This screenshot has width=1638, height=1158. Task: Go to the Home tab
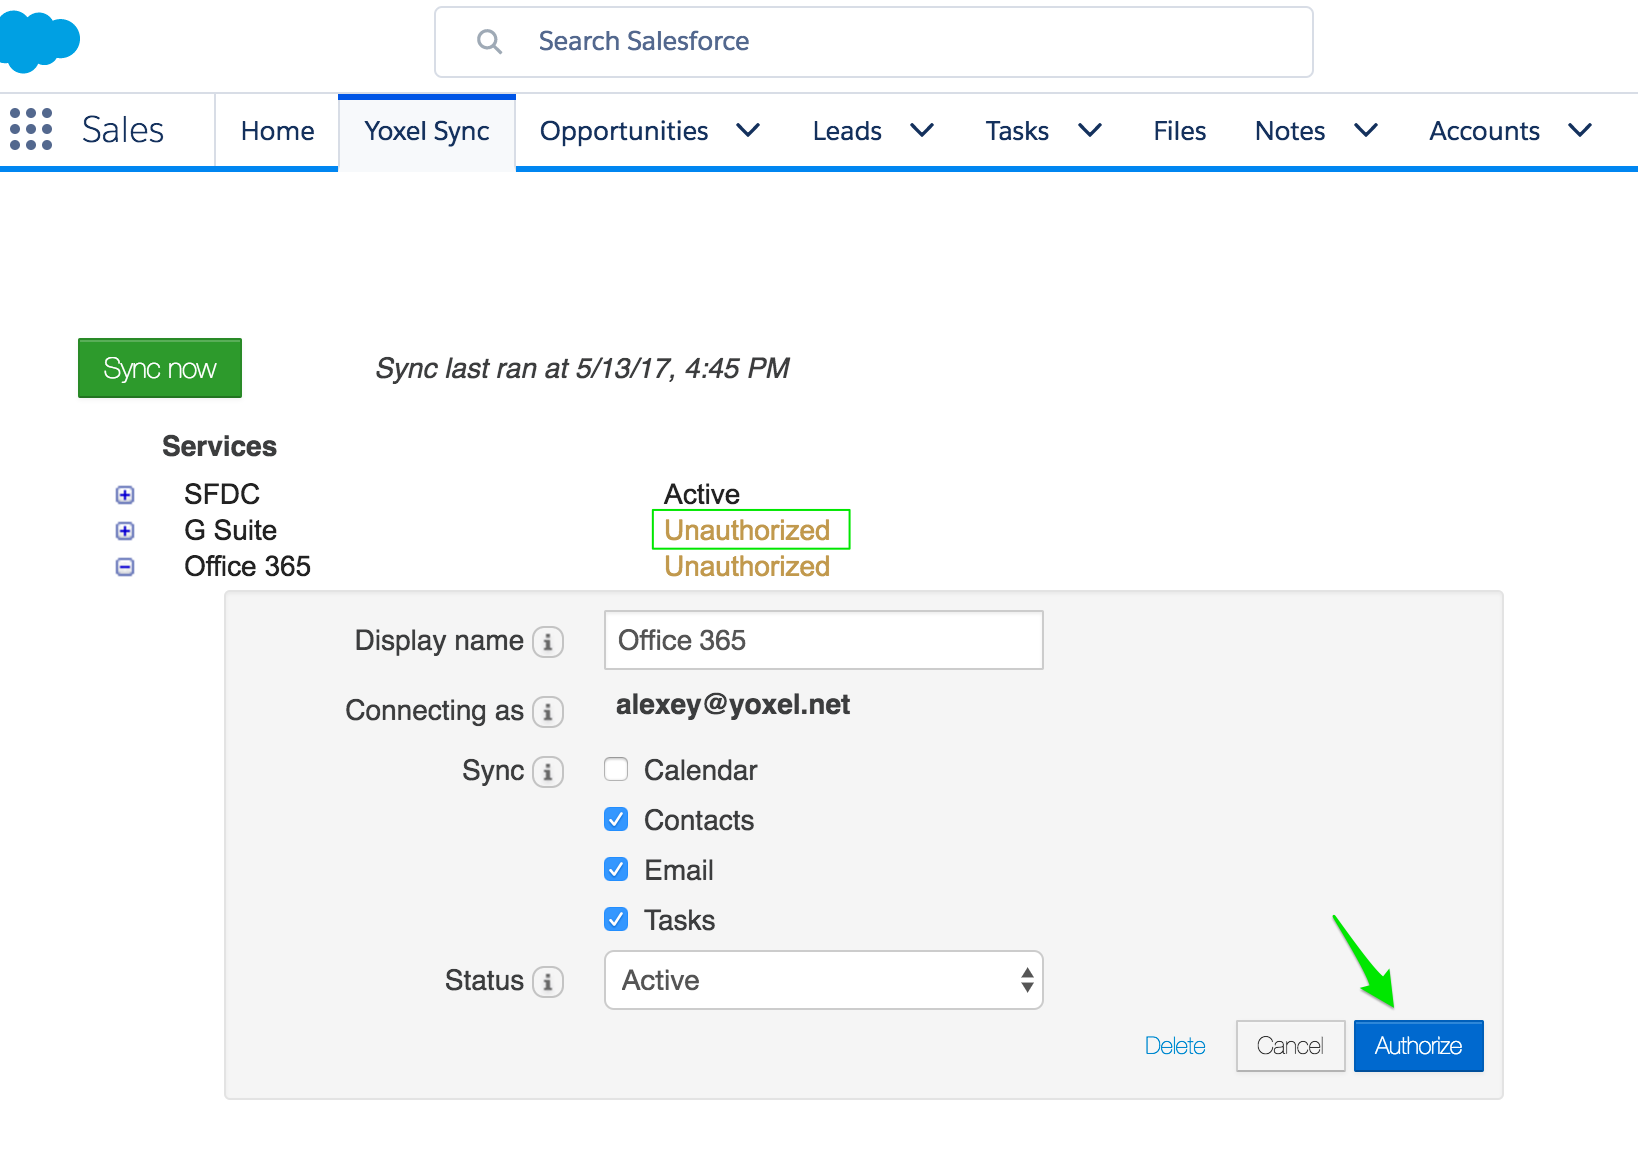(x=277, y=131)
